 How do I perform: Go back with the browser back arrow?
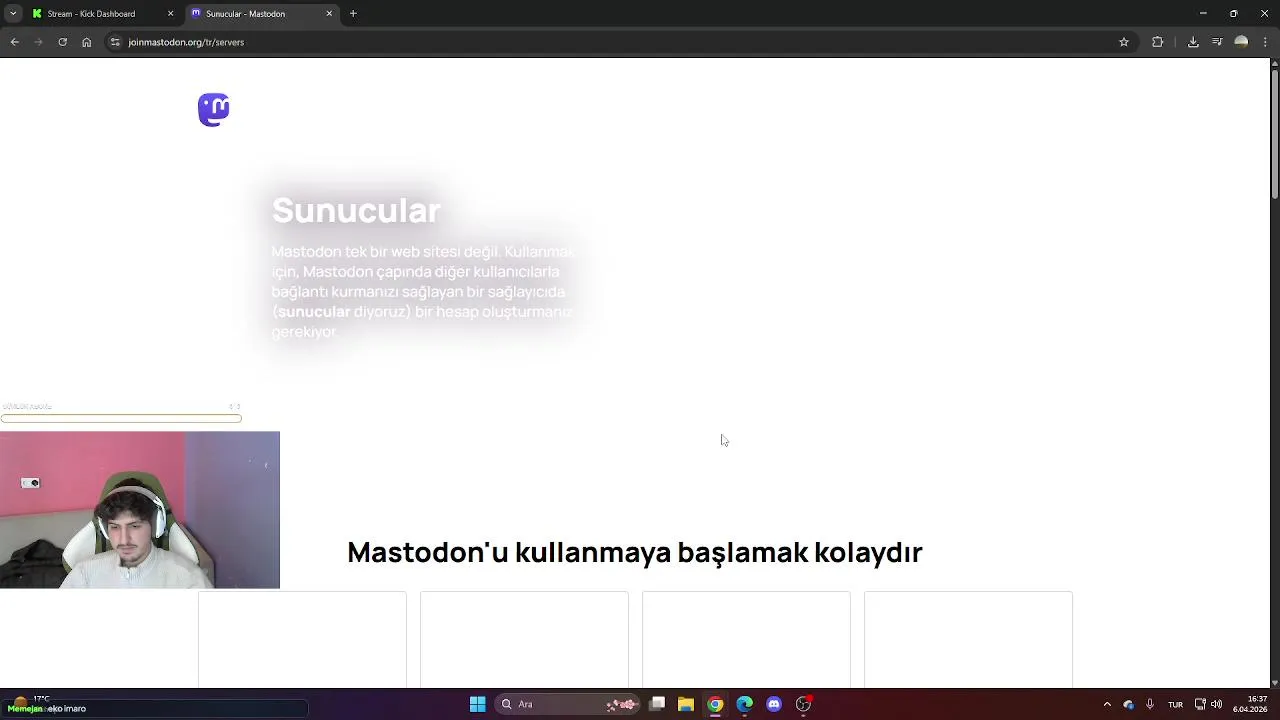click(14, 42)
